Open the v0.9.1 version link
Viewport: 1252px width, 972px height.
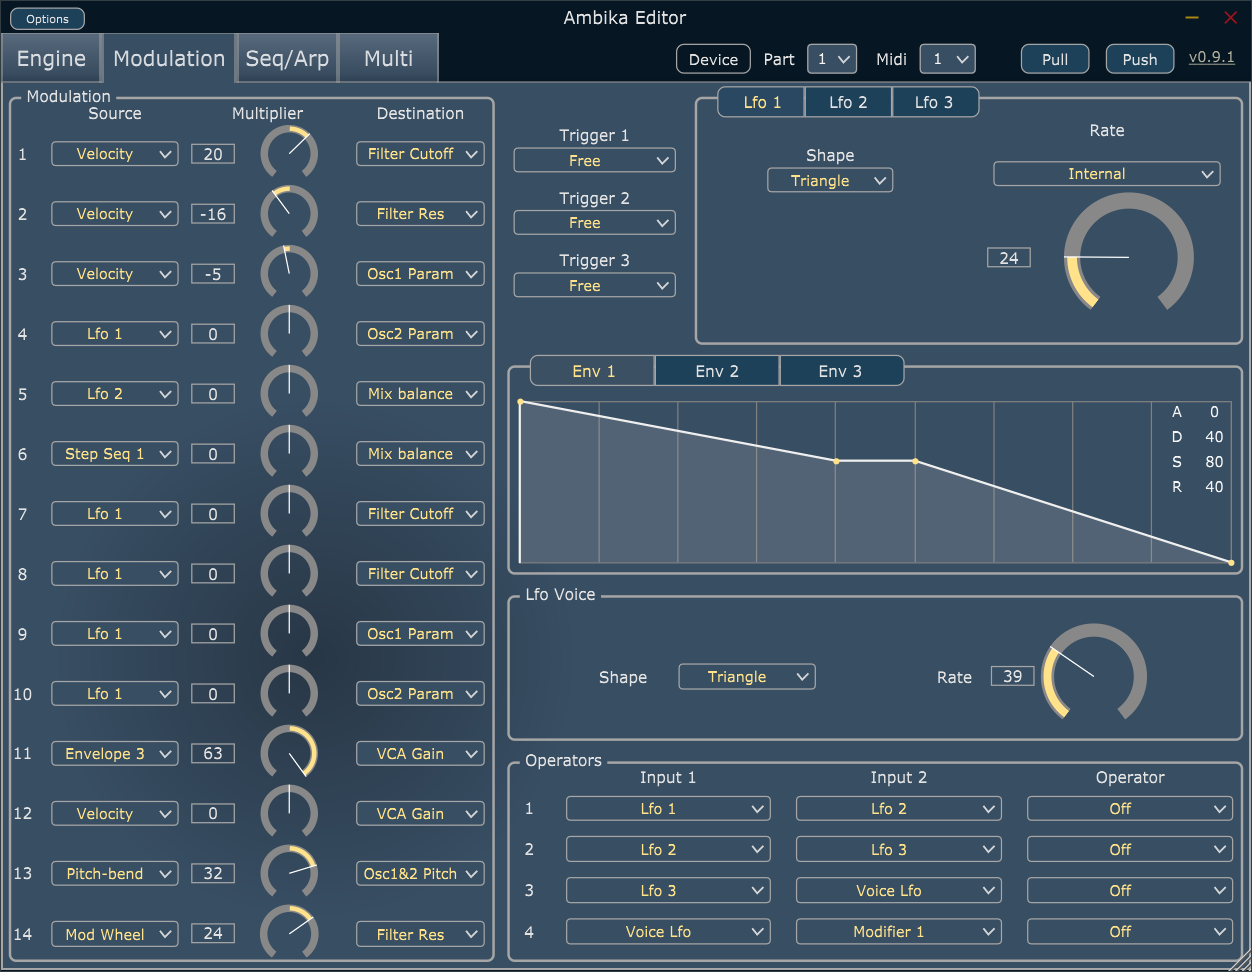pyautogui.click(x=1211, y=57)
